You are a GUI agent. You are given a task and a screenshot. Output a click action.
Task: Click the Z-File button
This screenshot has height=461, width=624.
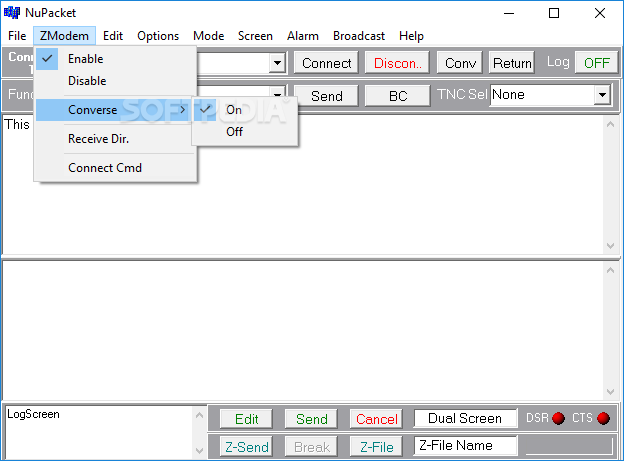376,447
